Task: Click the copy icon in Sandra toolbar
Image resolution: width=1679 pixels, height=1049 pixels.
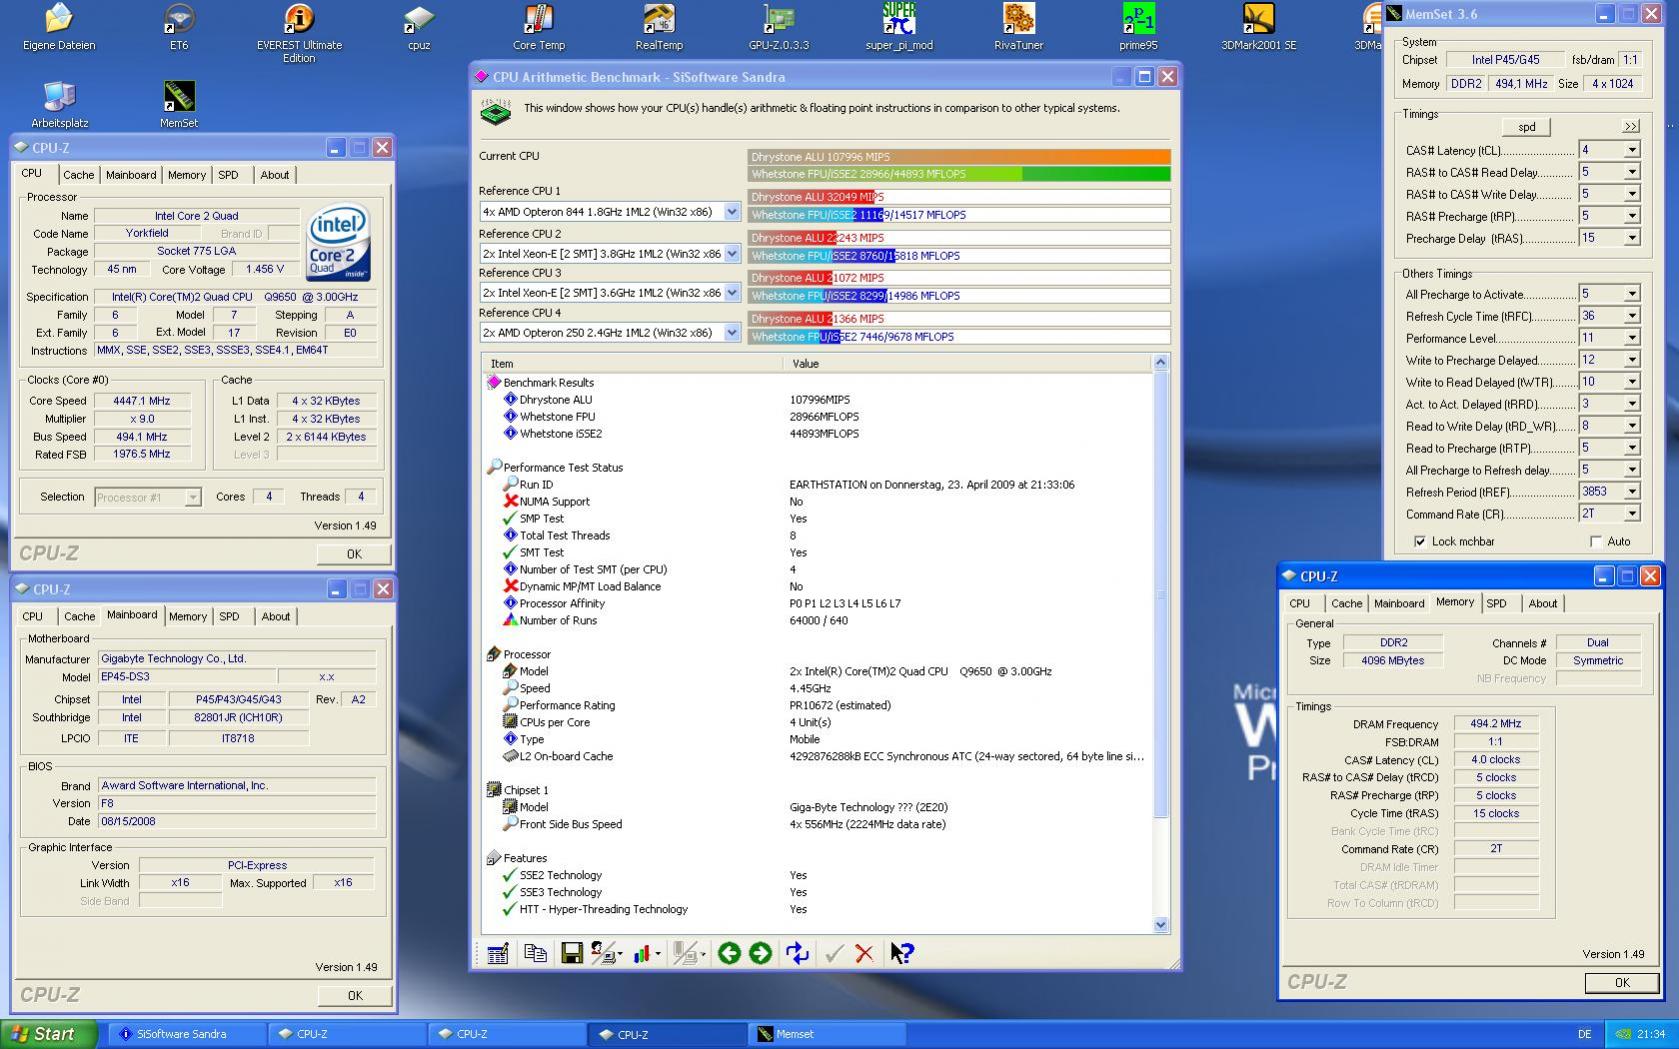Action: click(535, 953)
